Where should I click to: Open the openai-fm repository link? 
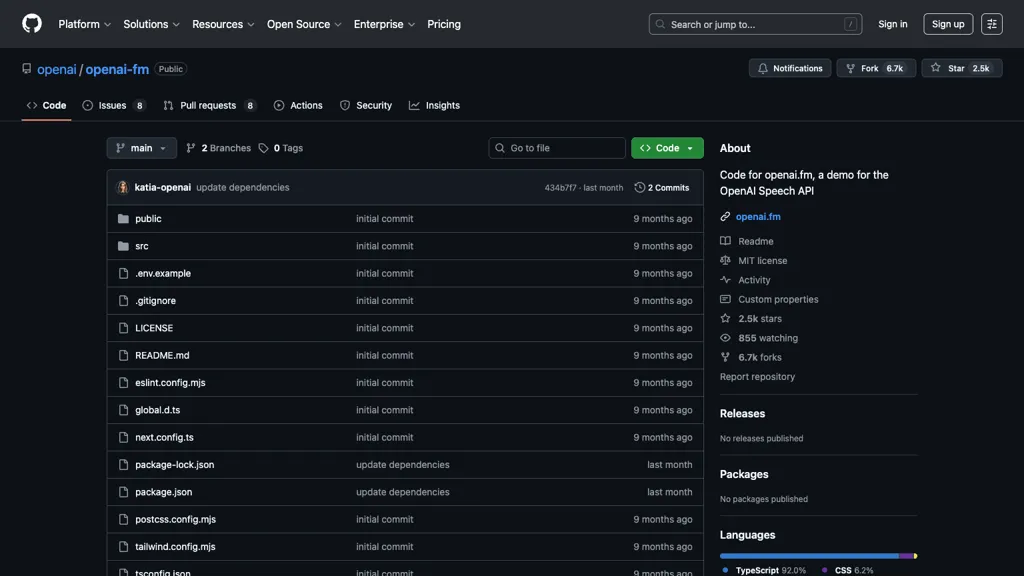[117, 69]
